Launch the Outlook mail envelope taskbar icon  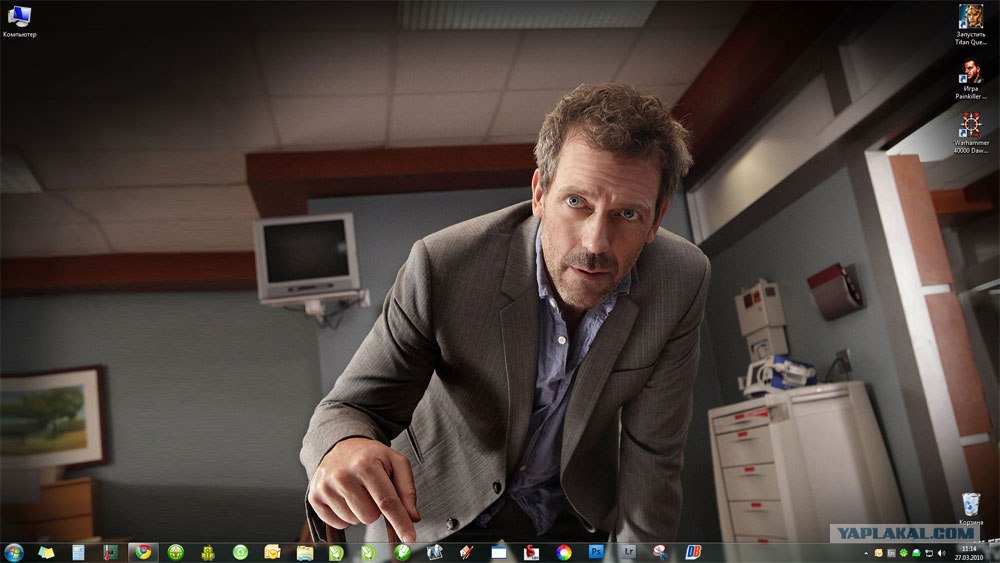[x=272, y=552]
